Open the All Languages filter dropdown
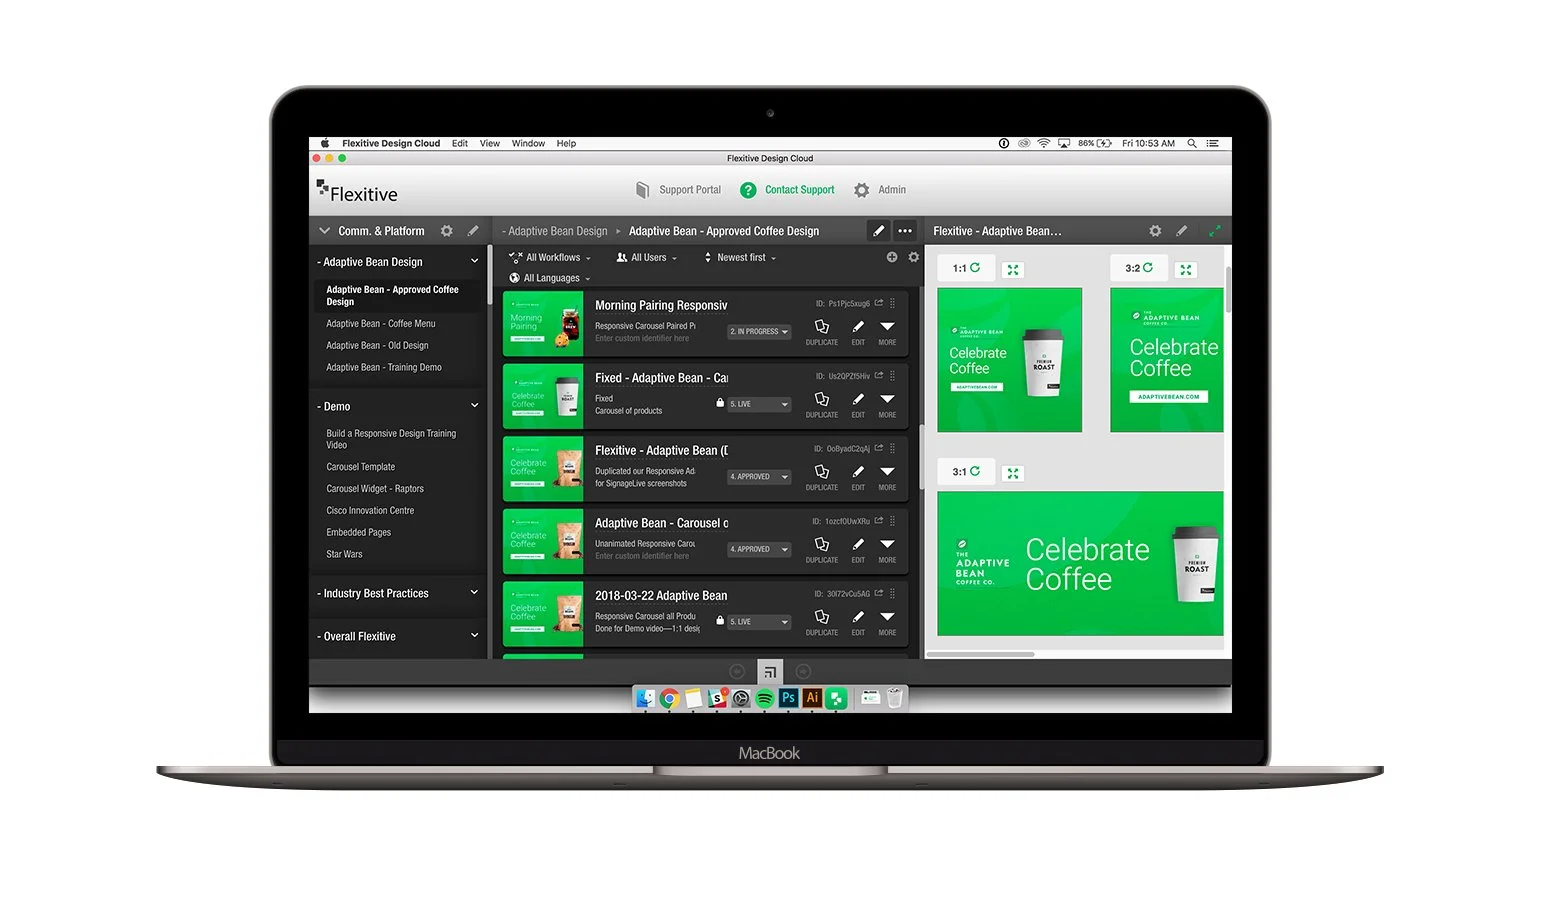Viewport: 1552px width, 900px height. [x=550, y=278]
